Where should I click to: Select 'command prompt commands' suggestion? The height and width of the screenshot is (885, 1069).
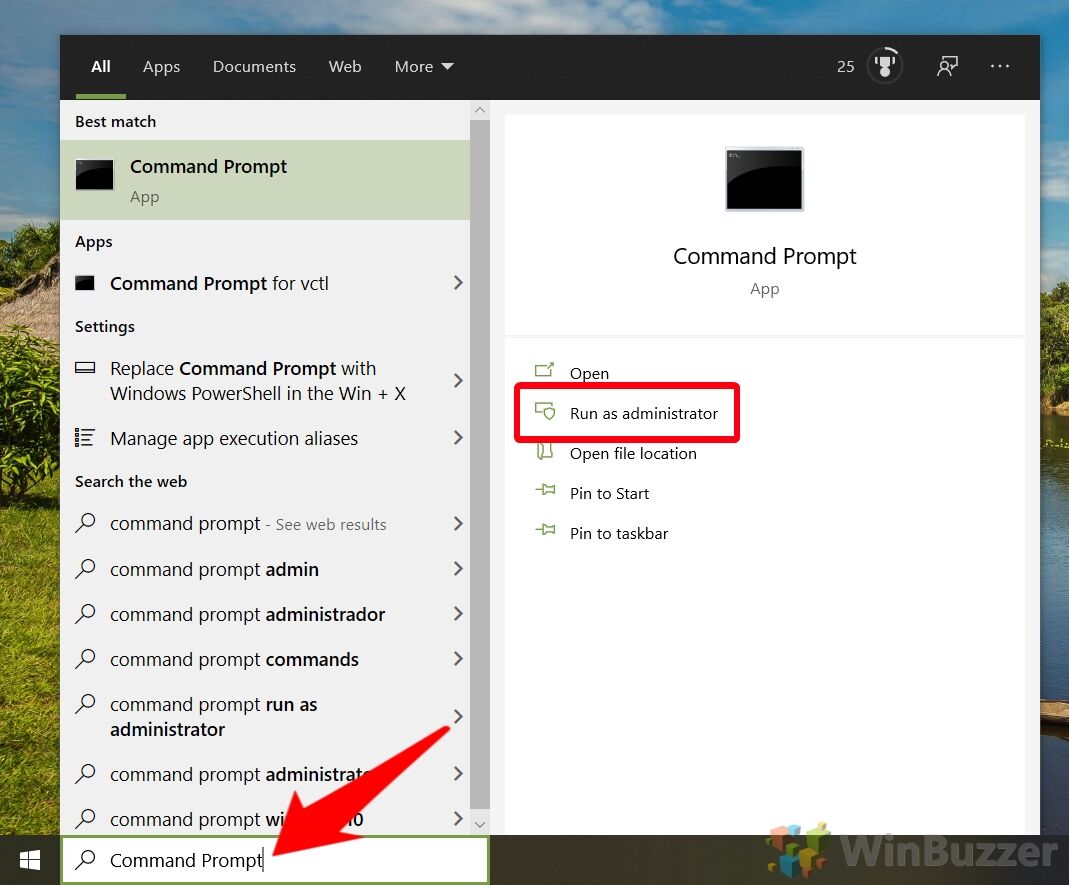tap(265, 659)
